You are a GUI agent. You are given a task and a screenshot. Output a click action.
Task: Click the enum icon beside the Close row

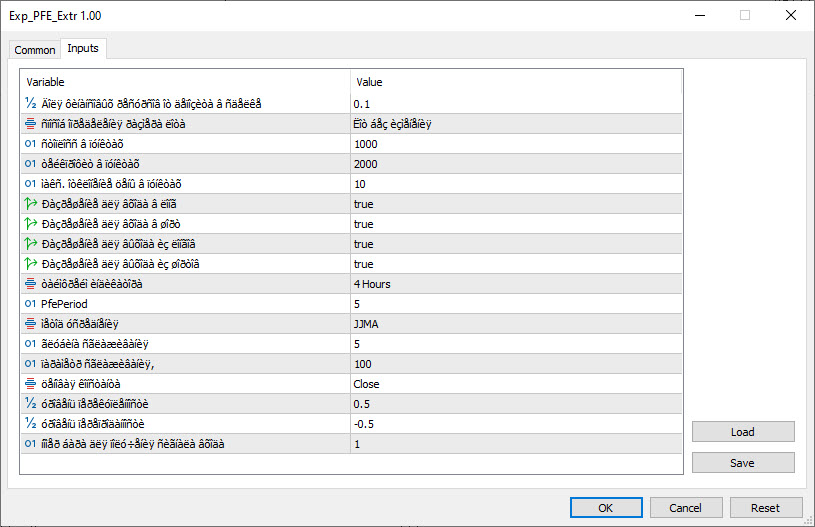(x=31, y=384)
